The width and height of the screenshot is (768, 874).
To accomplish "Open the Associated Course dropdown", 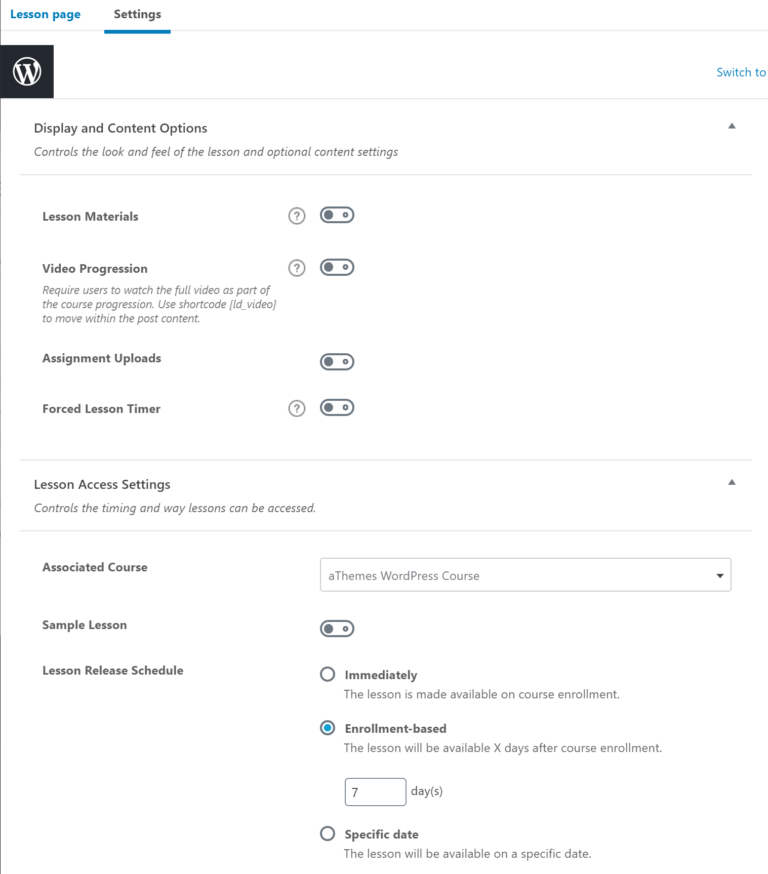I will (x=525, y=575).
